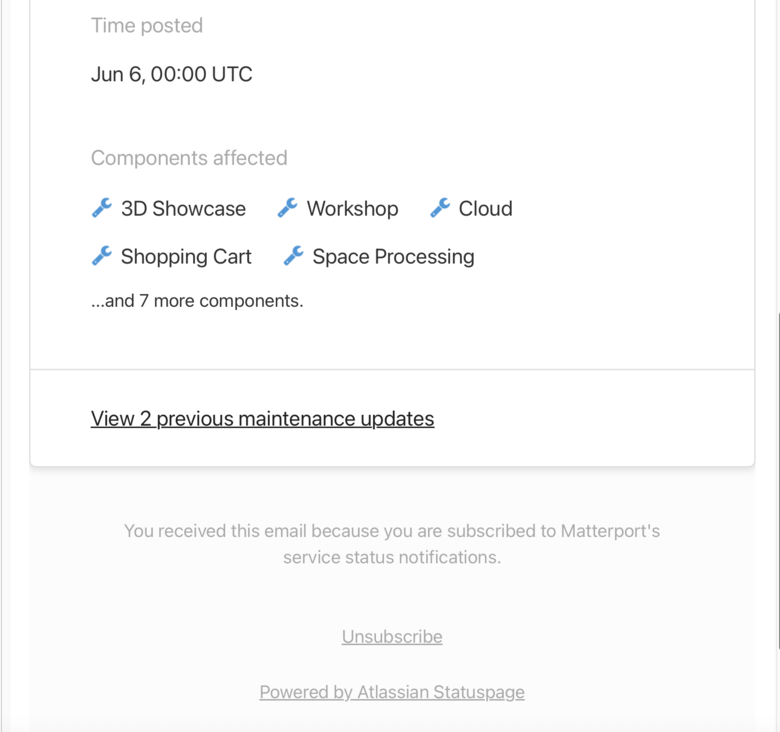Click the Components affected heading

pos(189,158)
